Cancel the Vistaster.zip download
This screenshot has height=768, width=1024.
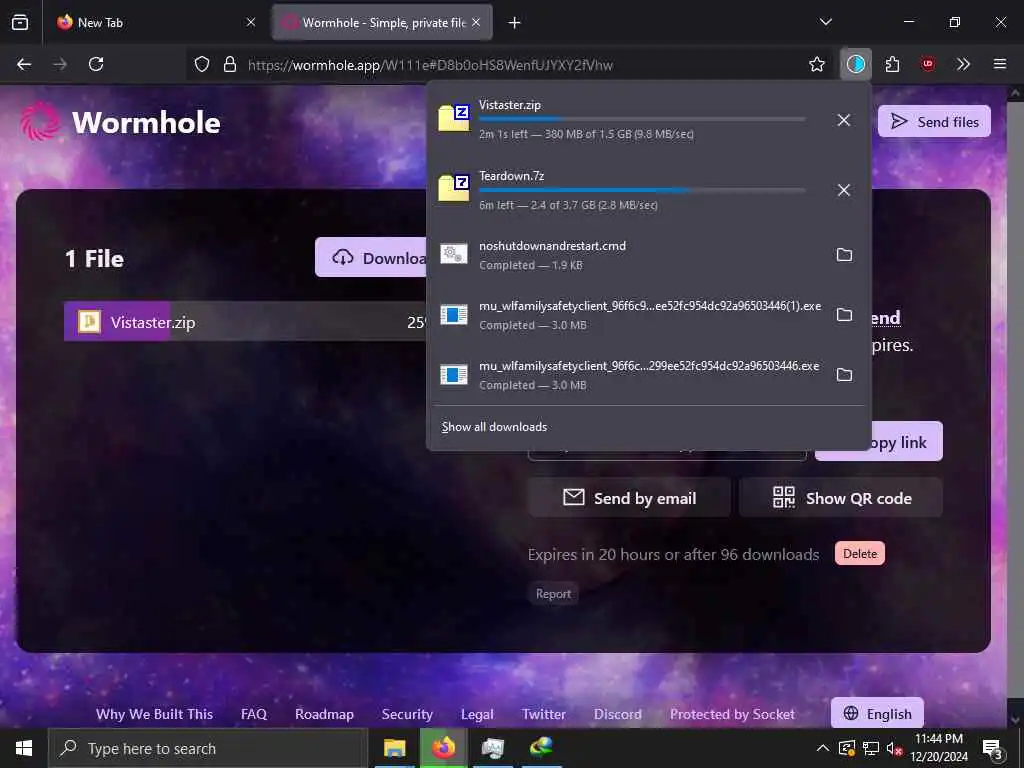click(844, 120)
